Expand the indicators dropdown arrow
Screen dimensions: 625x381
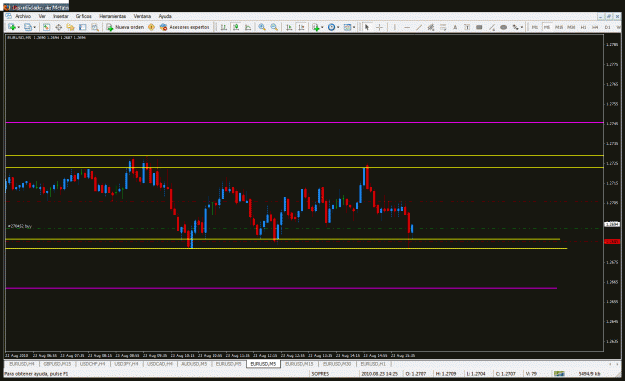(x=322, y=27)
